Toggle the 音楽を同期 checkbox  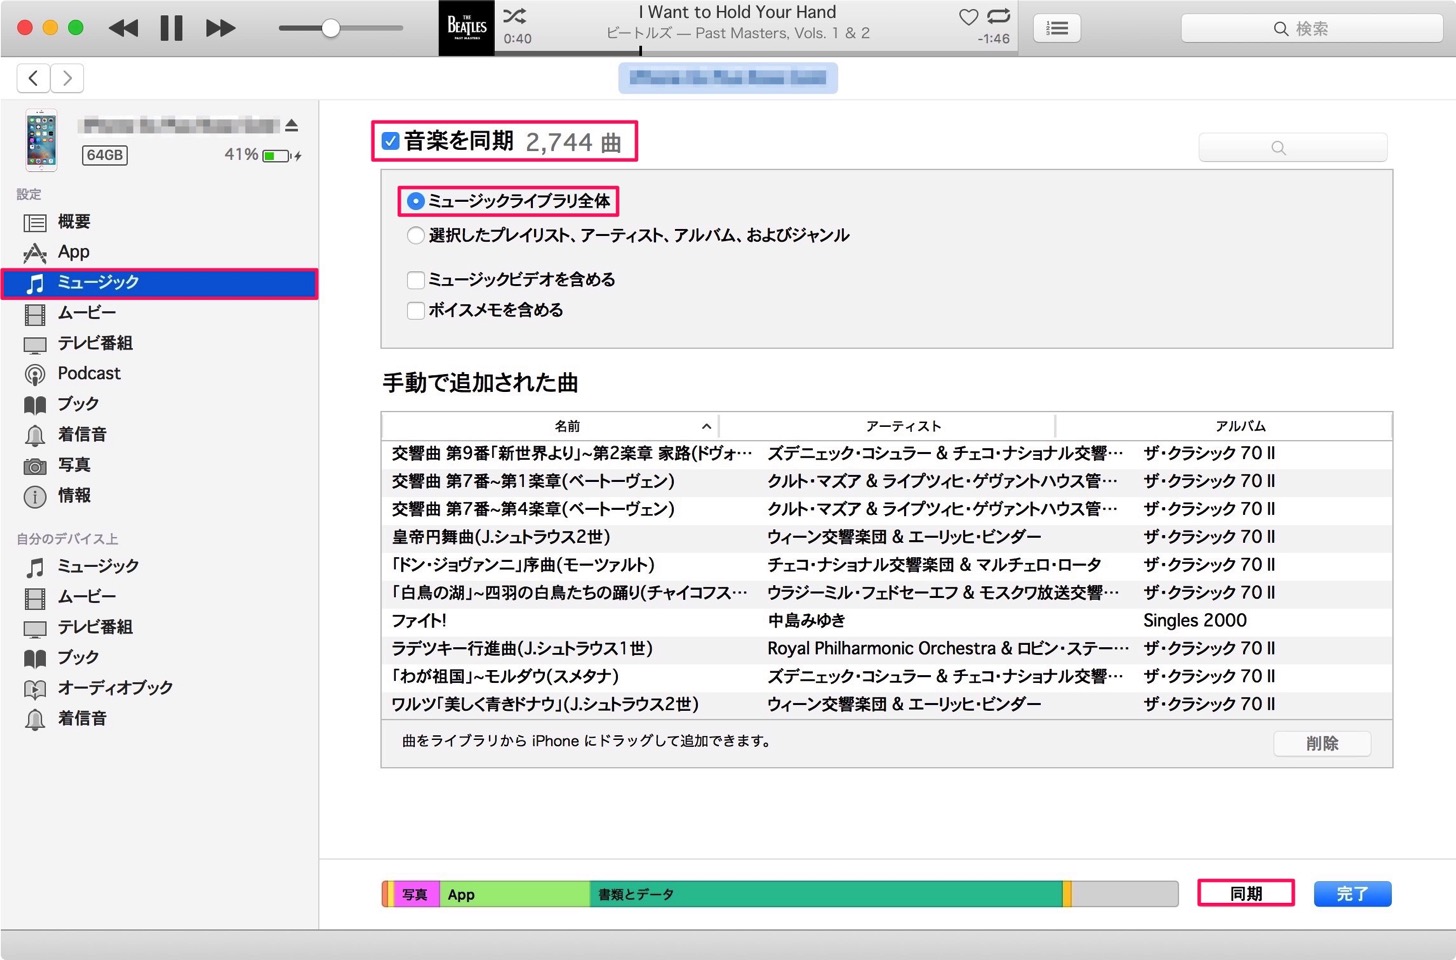[391, 141]
